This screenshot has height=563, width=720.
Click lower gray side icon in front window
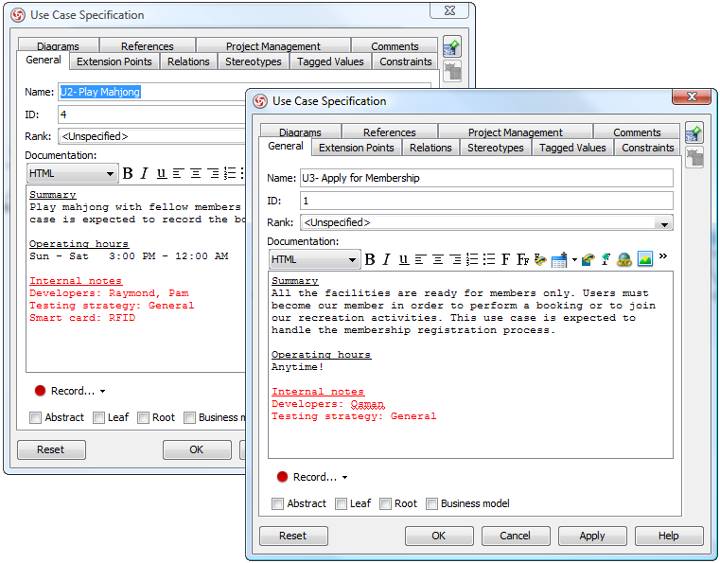(x=695, y=158)
